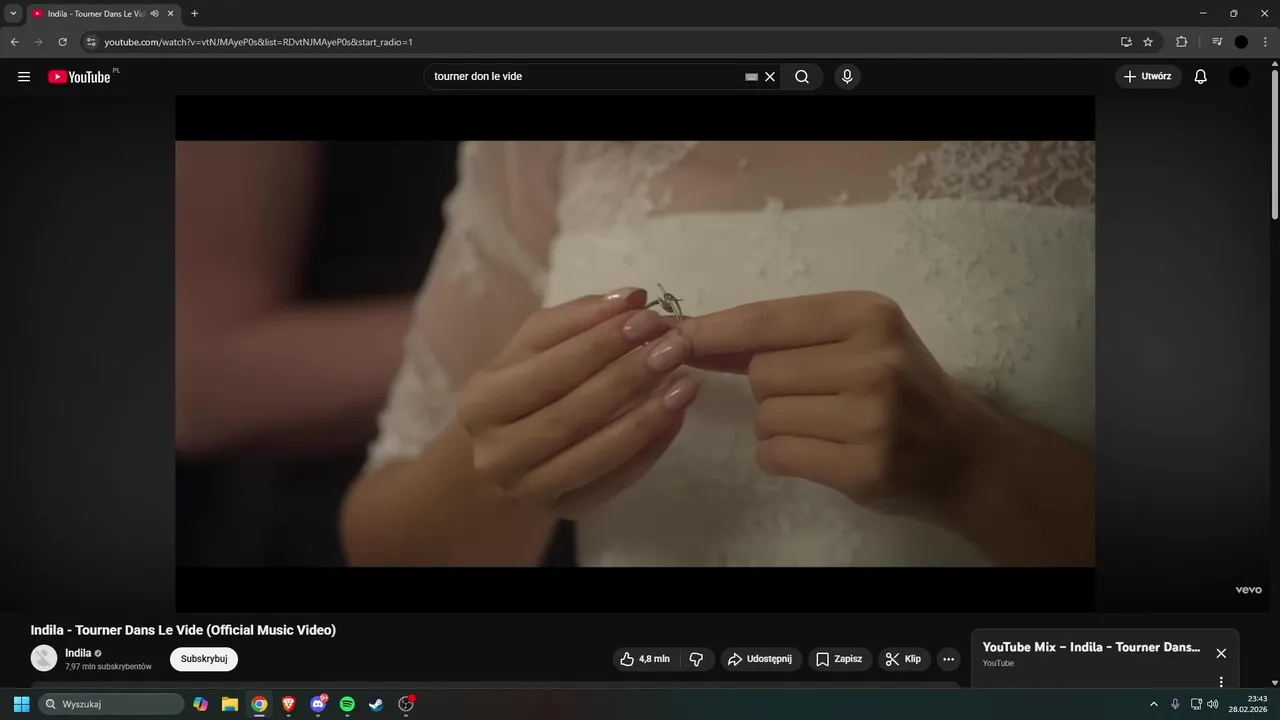
Task: Open Windows Start menu
Action: 21,704
